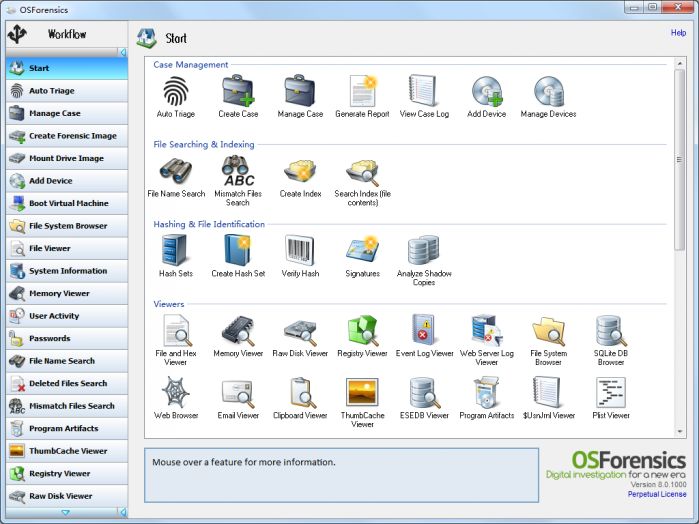The width and height of the screenshot is (699, 524).
Task: Select Start in the Workflow sidebar
Action: pos(67,68)
